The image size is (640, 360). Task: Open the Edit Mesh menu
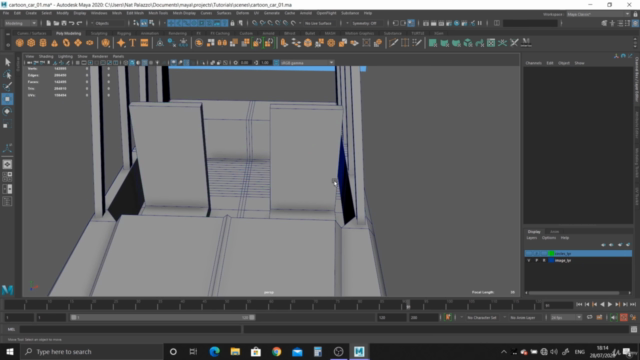pyautogui.click(x=135, y=13)
